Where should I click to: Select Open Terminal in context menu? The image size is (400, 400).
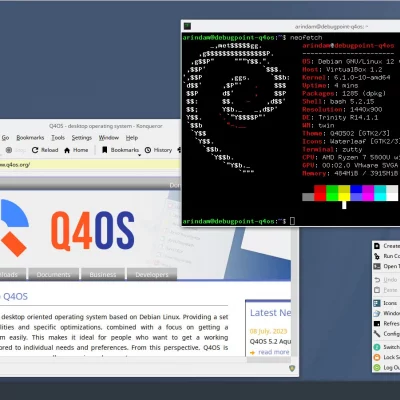click(386, 266)
